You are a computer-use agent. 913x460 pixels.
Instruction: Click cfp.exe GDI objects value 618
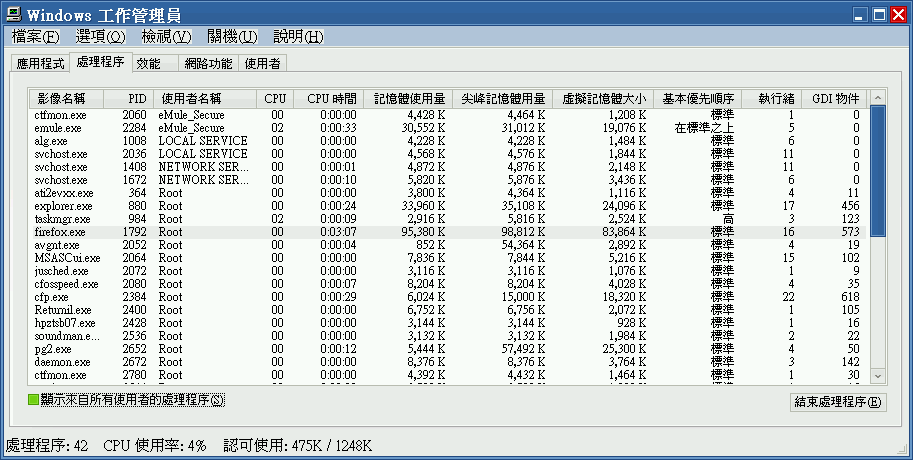pyautogui.click(x=850, y=297)
